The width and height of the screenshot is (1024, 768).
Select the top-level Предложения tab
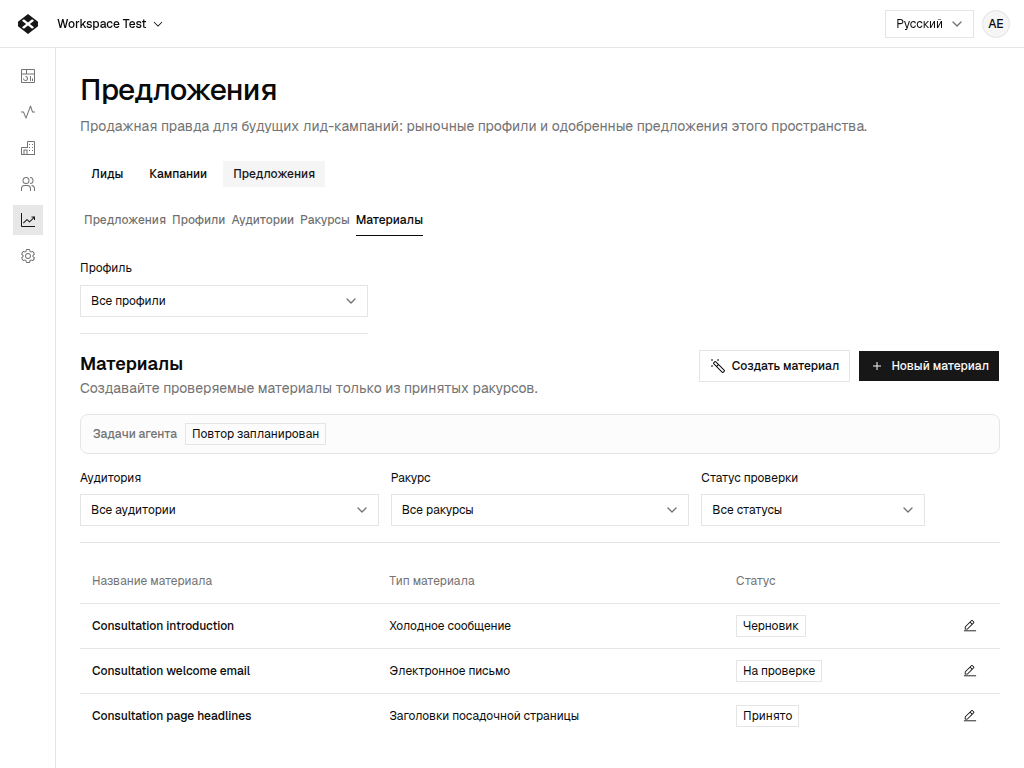coord(274,174)
